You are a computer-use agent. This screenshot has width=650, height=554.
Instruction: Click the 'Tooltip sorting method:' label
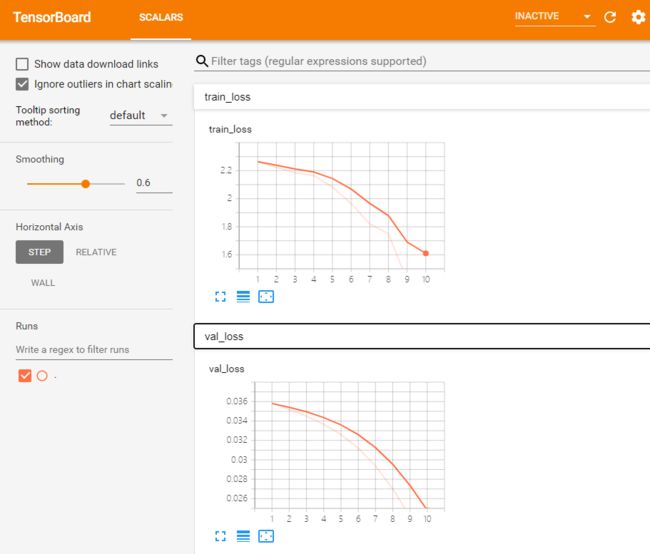click(48, 116)
